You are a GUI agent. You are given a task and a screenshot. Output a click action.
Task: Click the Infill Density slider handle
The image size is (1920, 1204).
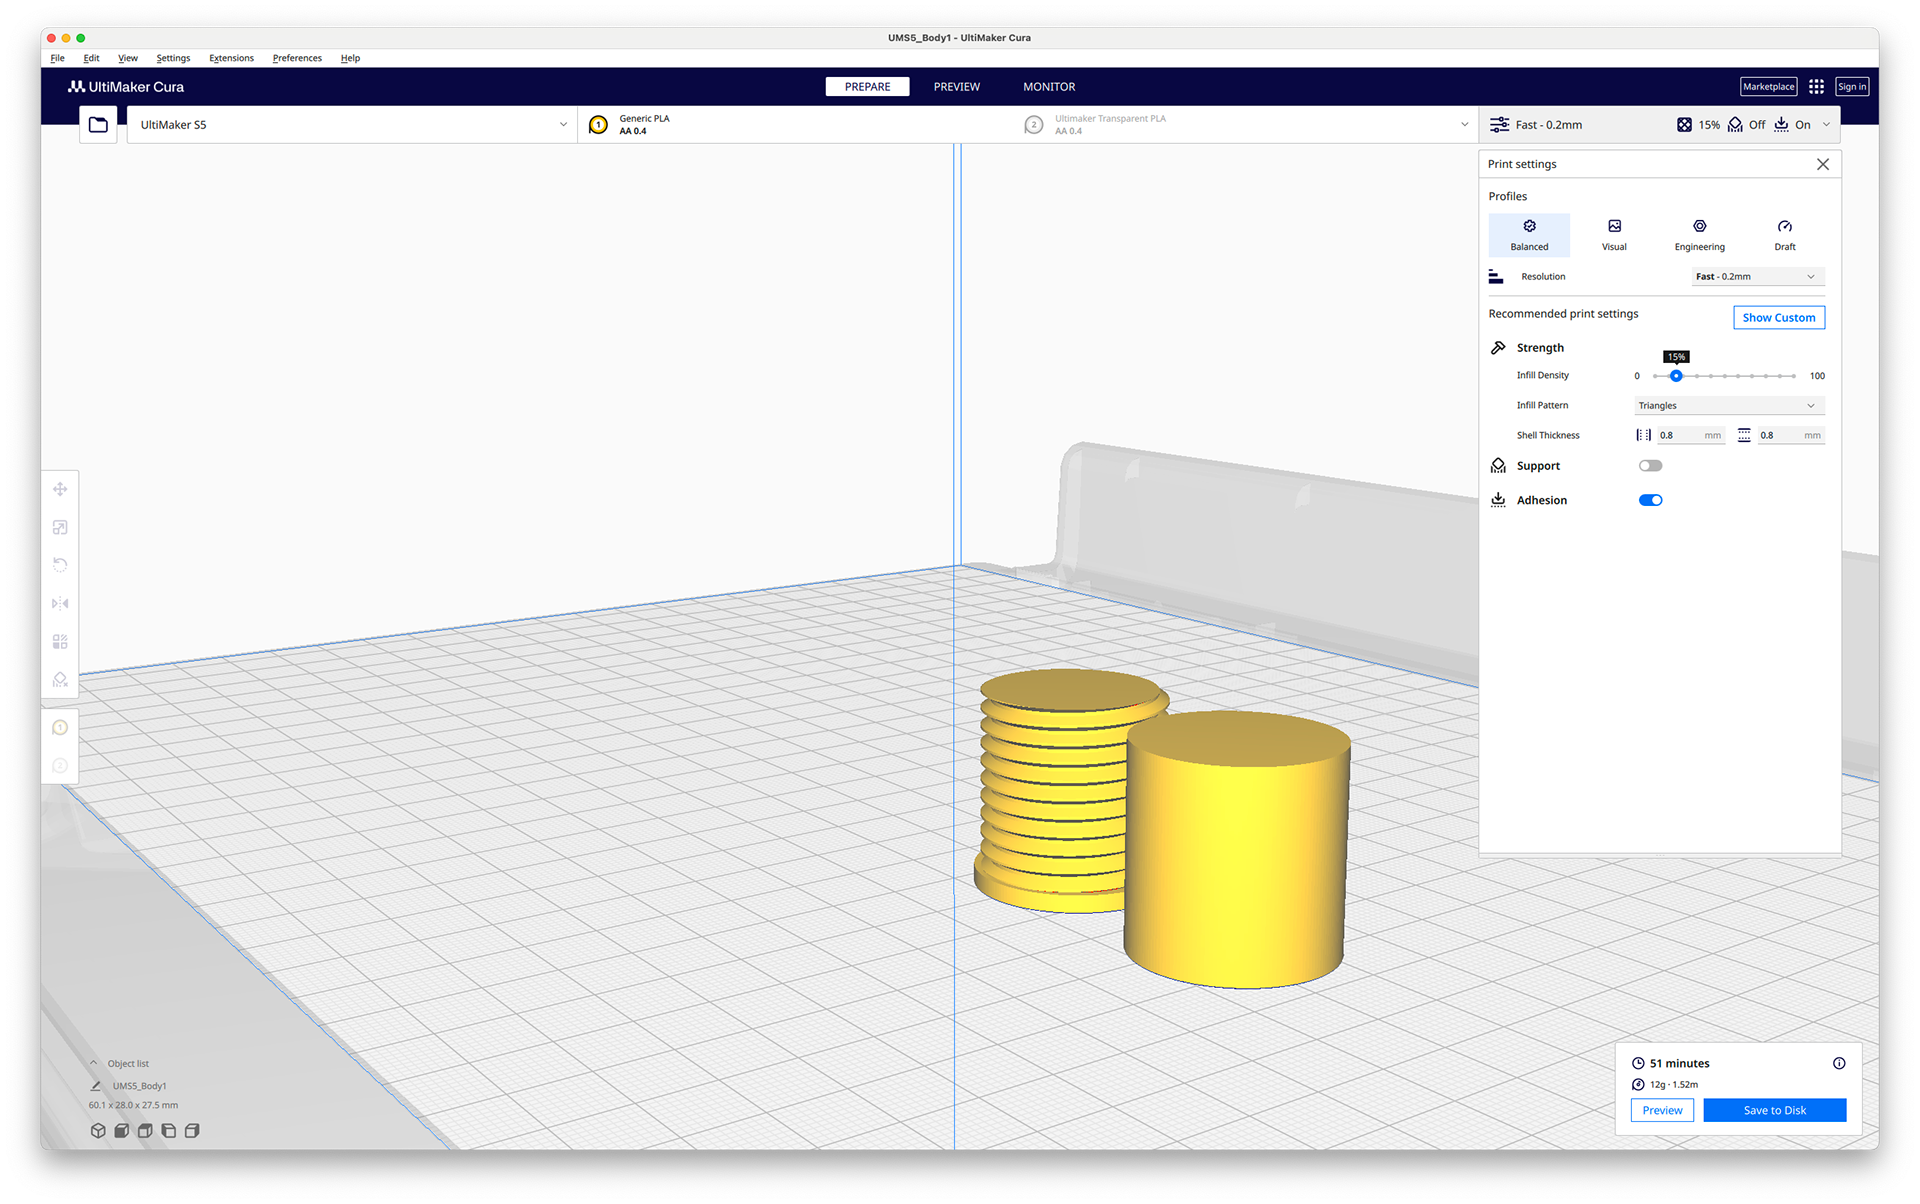(1676, 376)
